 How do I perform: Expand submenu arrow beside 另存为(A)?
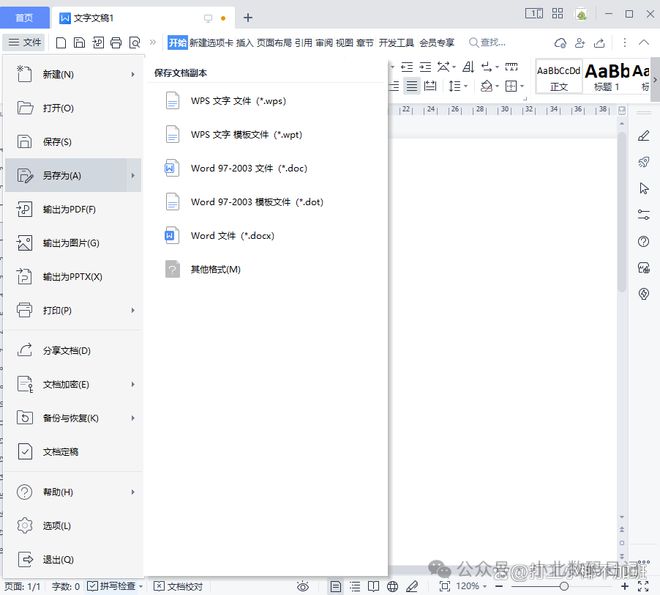click(133, 175)
